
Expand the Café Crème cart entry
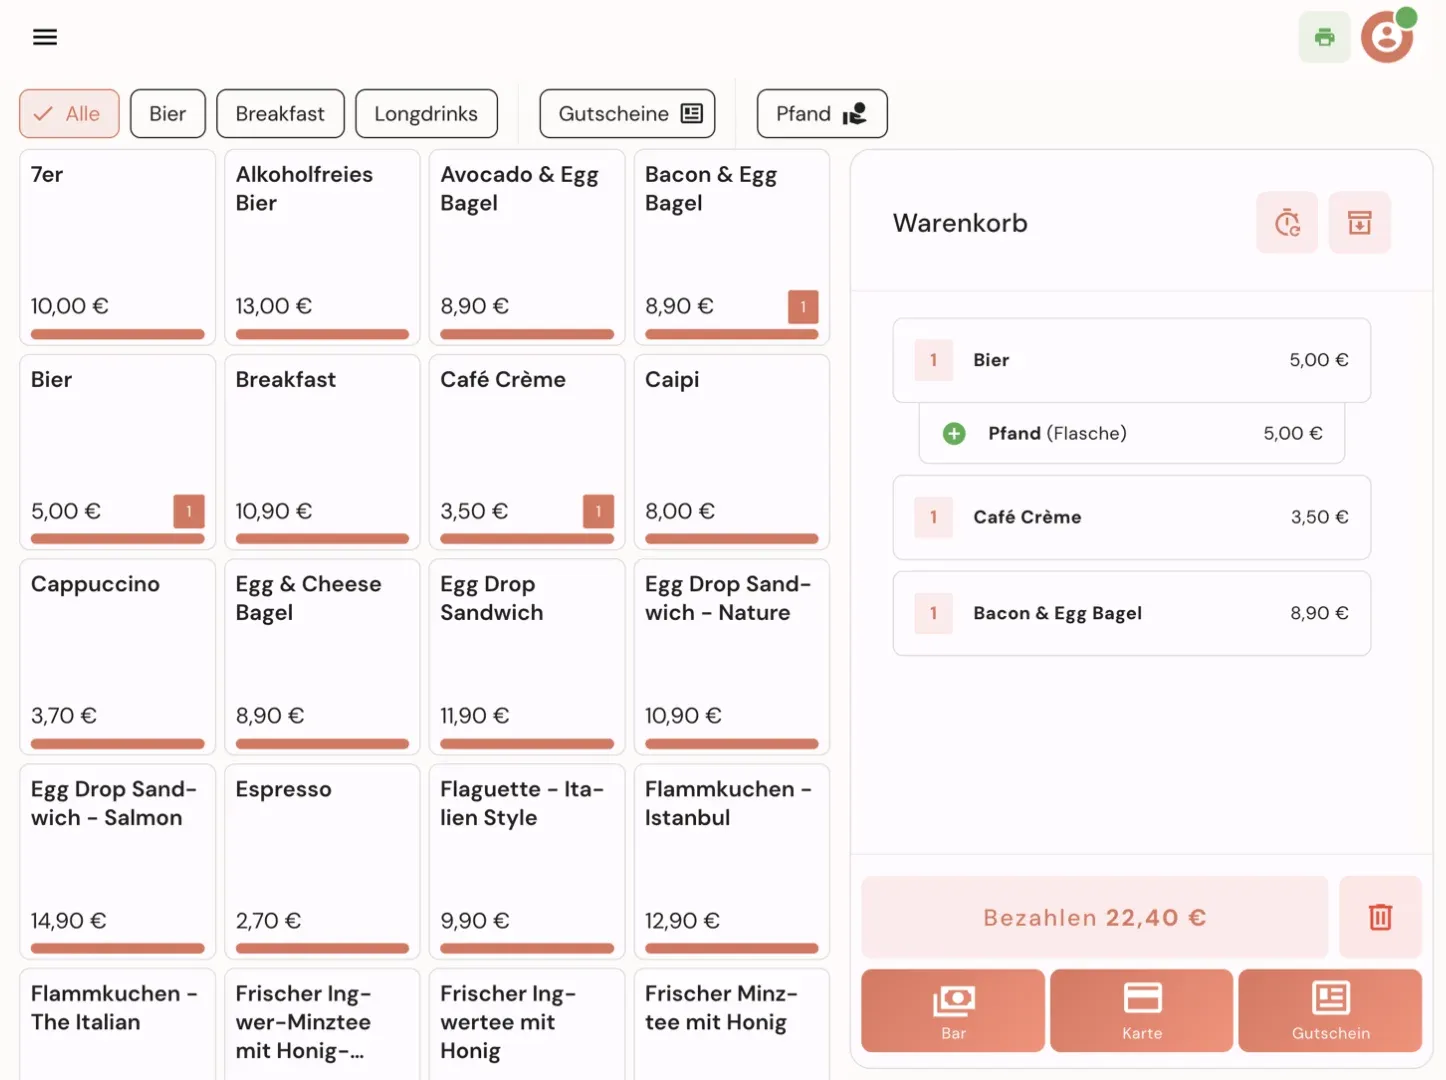click(x=1131, y=517)
